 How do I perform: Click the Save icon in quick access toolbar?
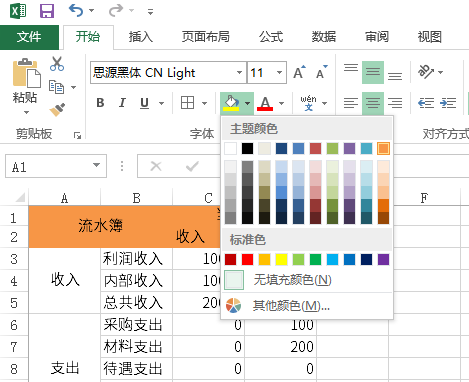[47, 11]
